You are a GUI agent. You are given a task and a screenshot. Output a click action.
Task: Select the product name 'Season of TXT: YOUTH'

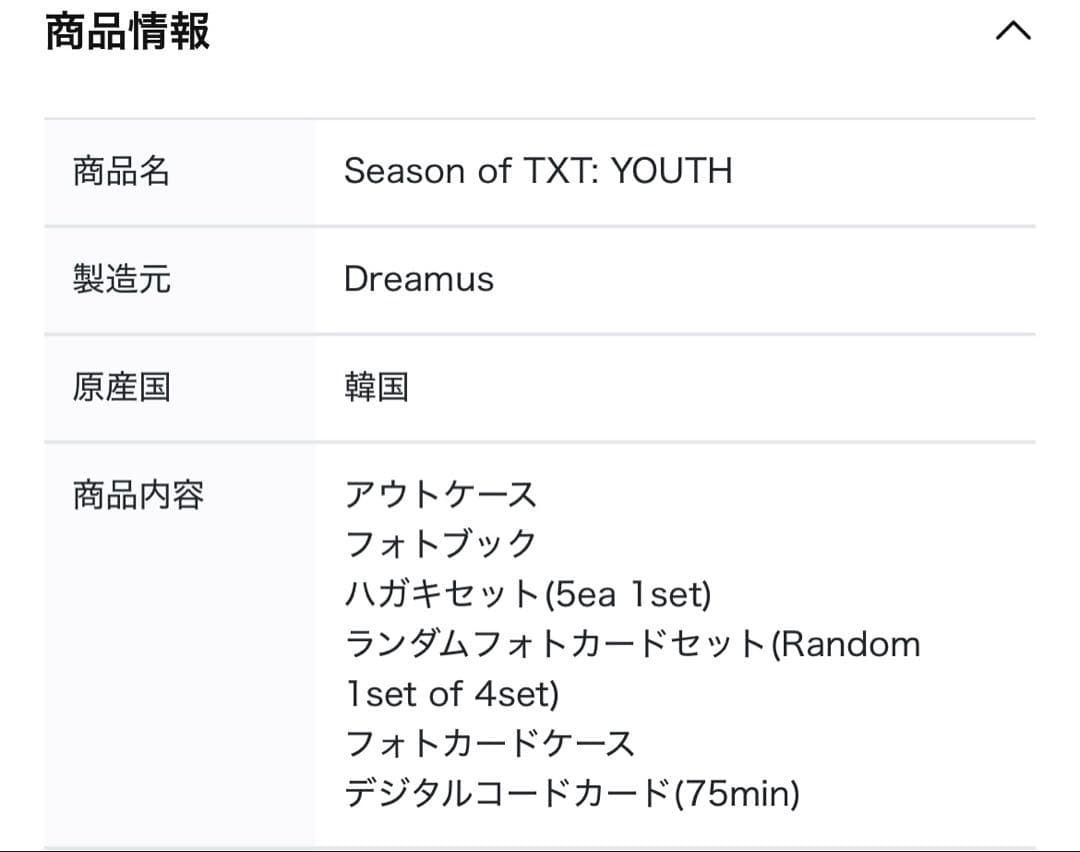point(539,171)
